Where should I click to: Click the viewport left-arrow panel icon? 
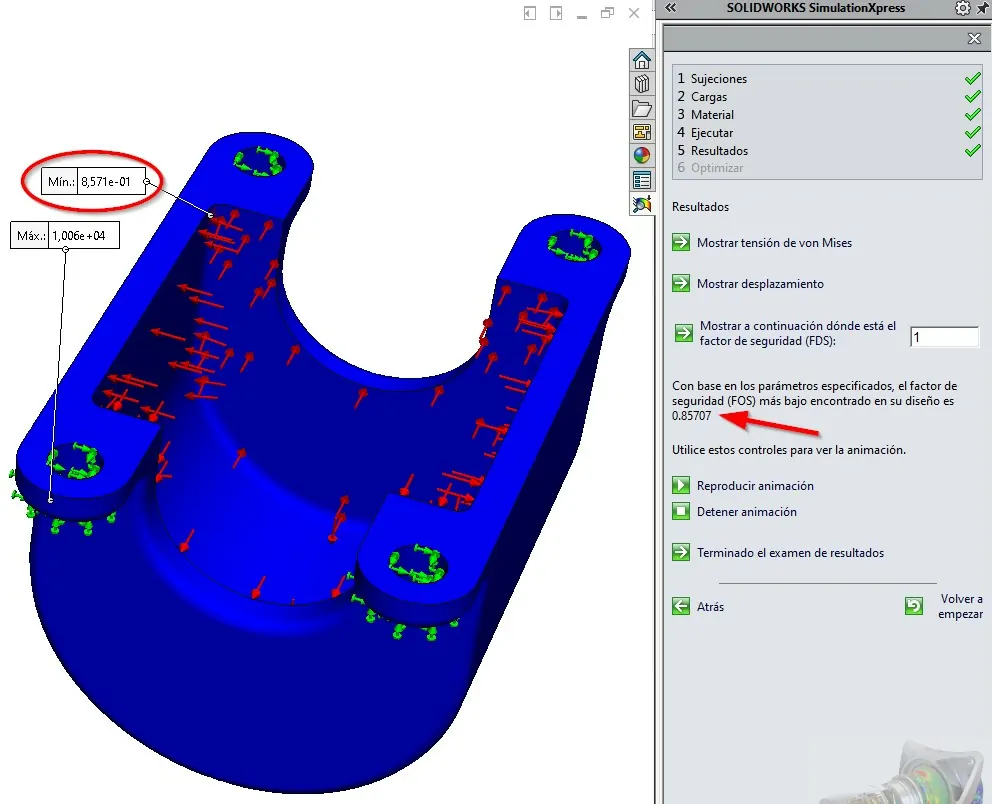[x=530, y=13]
